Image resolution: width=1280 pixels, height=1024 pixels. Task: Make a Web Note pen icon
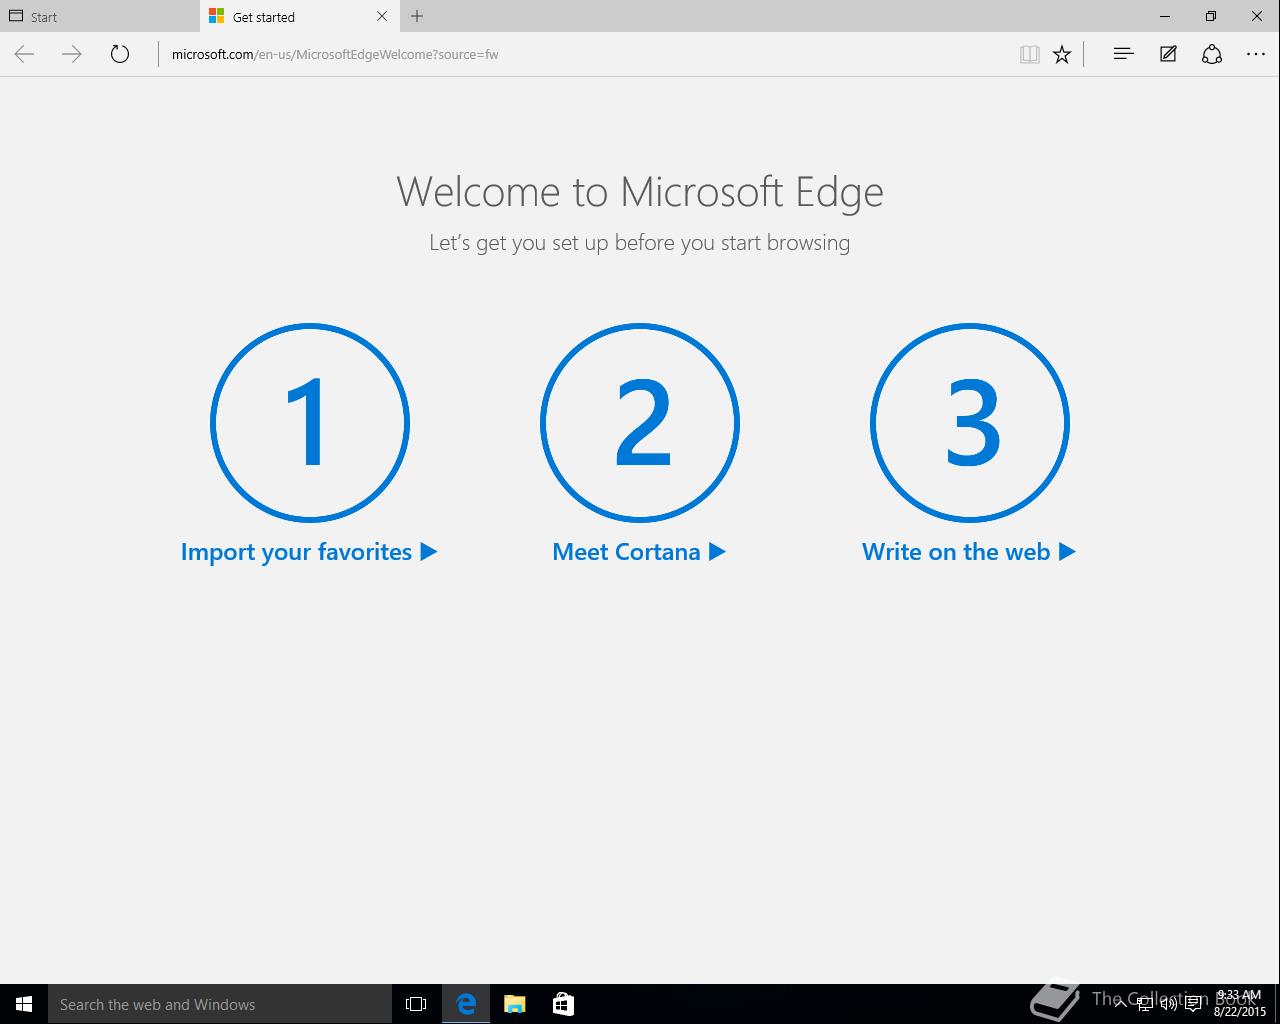point(1168,54)
